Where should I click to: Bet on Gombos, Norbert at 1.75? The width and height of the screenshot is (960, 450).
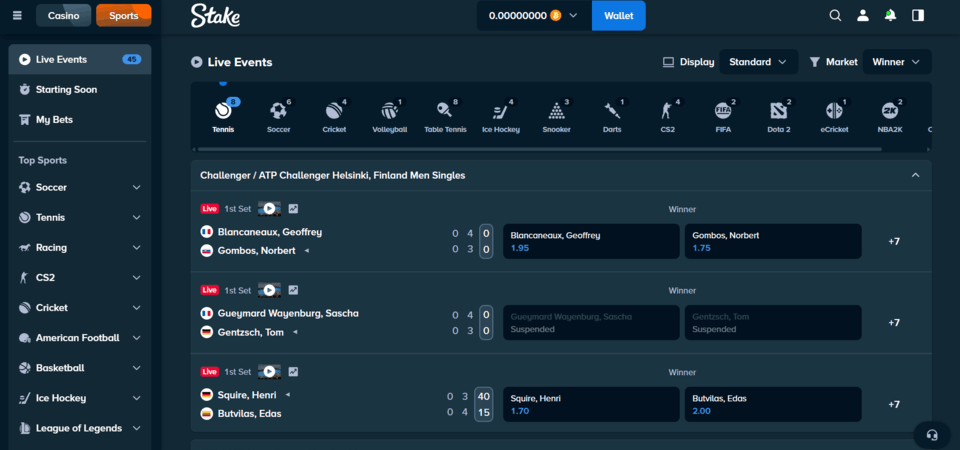(x=772, y=241)
